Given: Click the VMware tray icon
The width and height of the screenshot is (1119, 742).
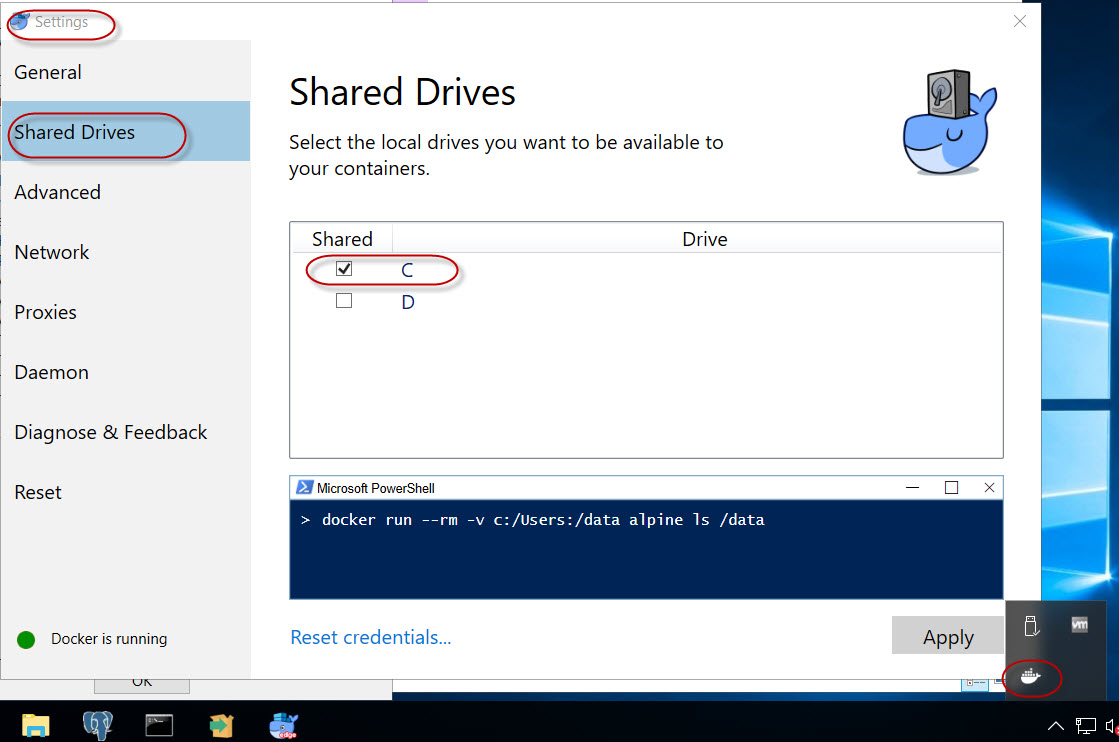Looking at the screenshot, I should point(1079,624).
